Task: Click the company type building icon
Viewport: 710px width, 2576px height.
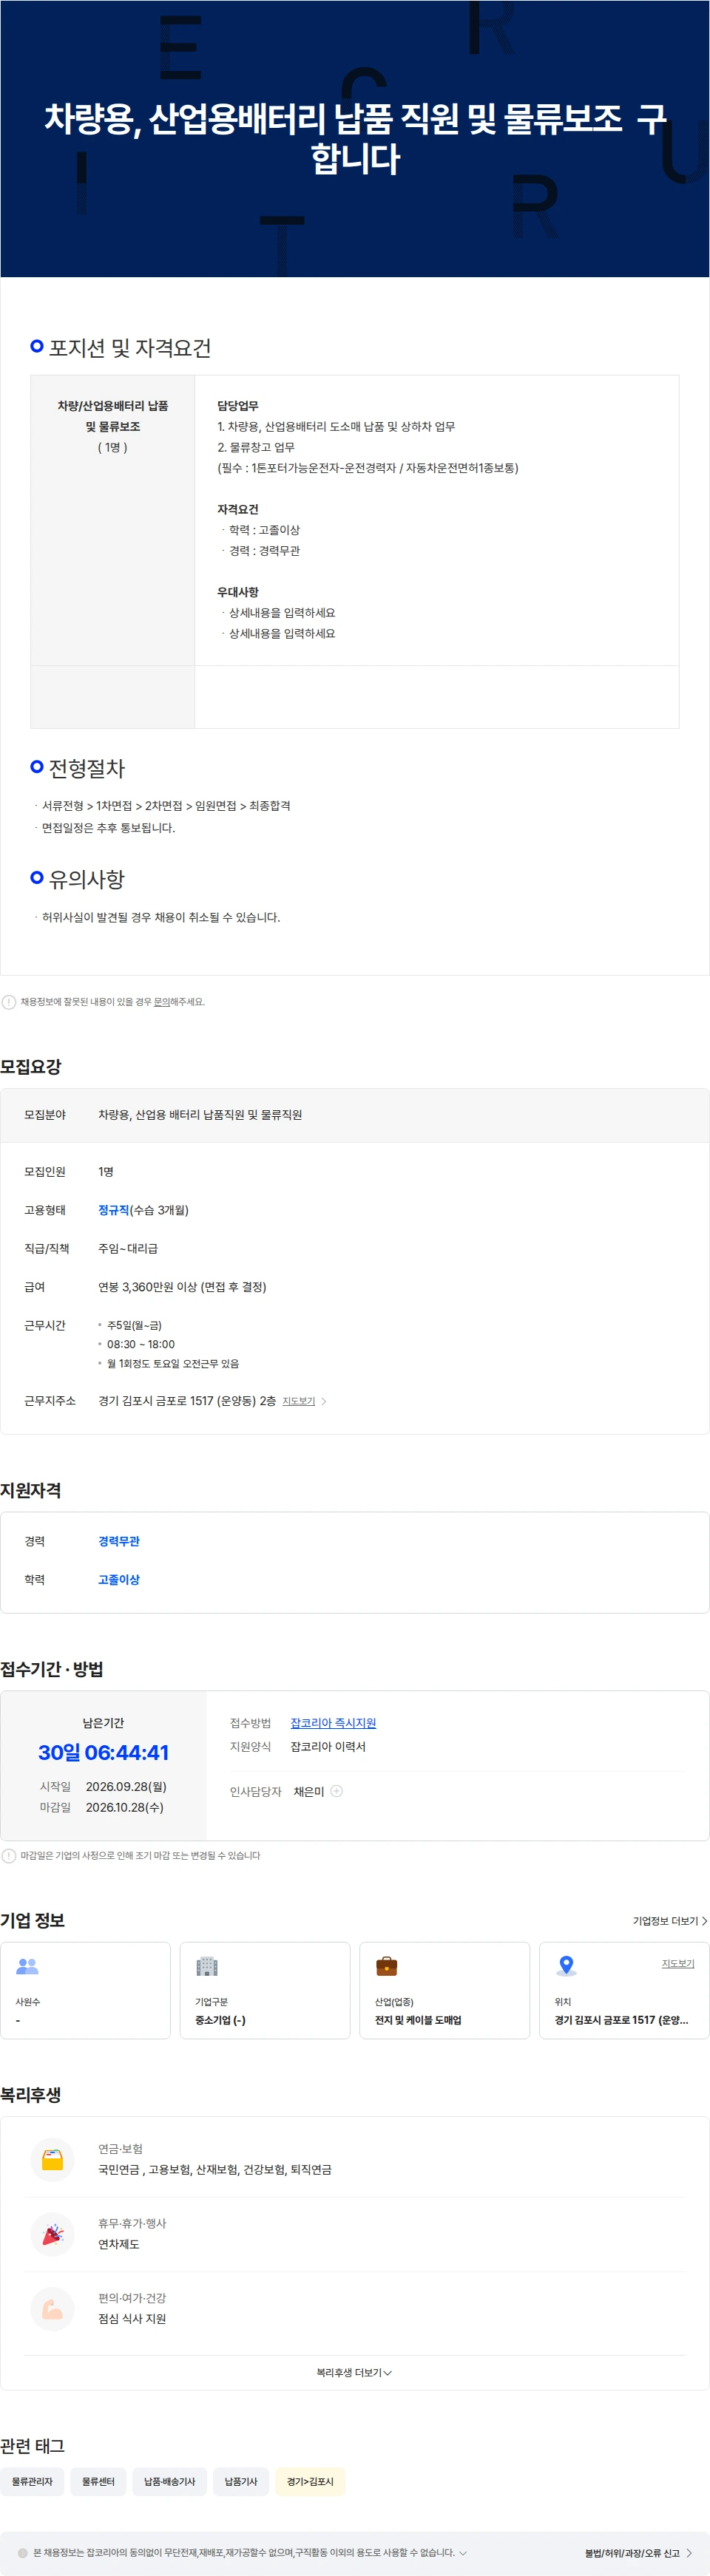Action: coord(207,1966)
